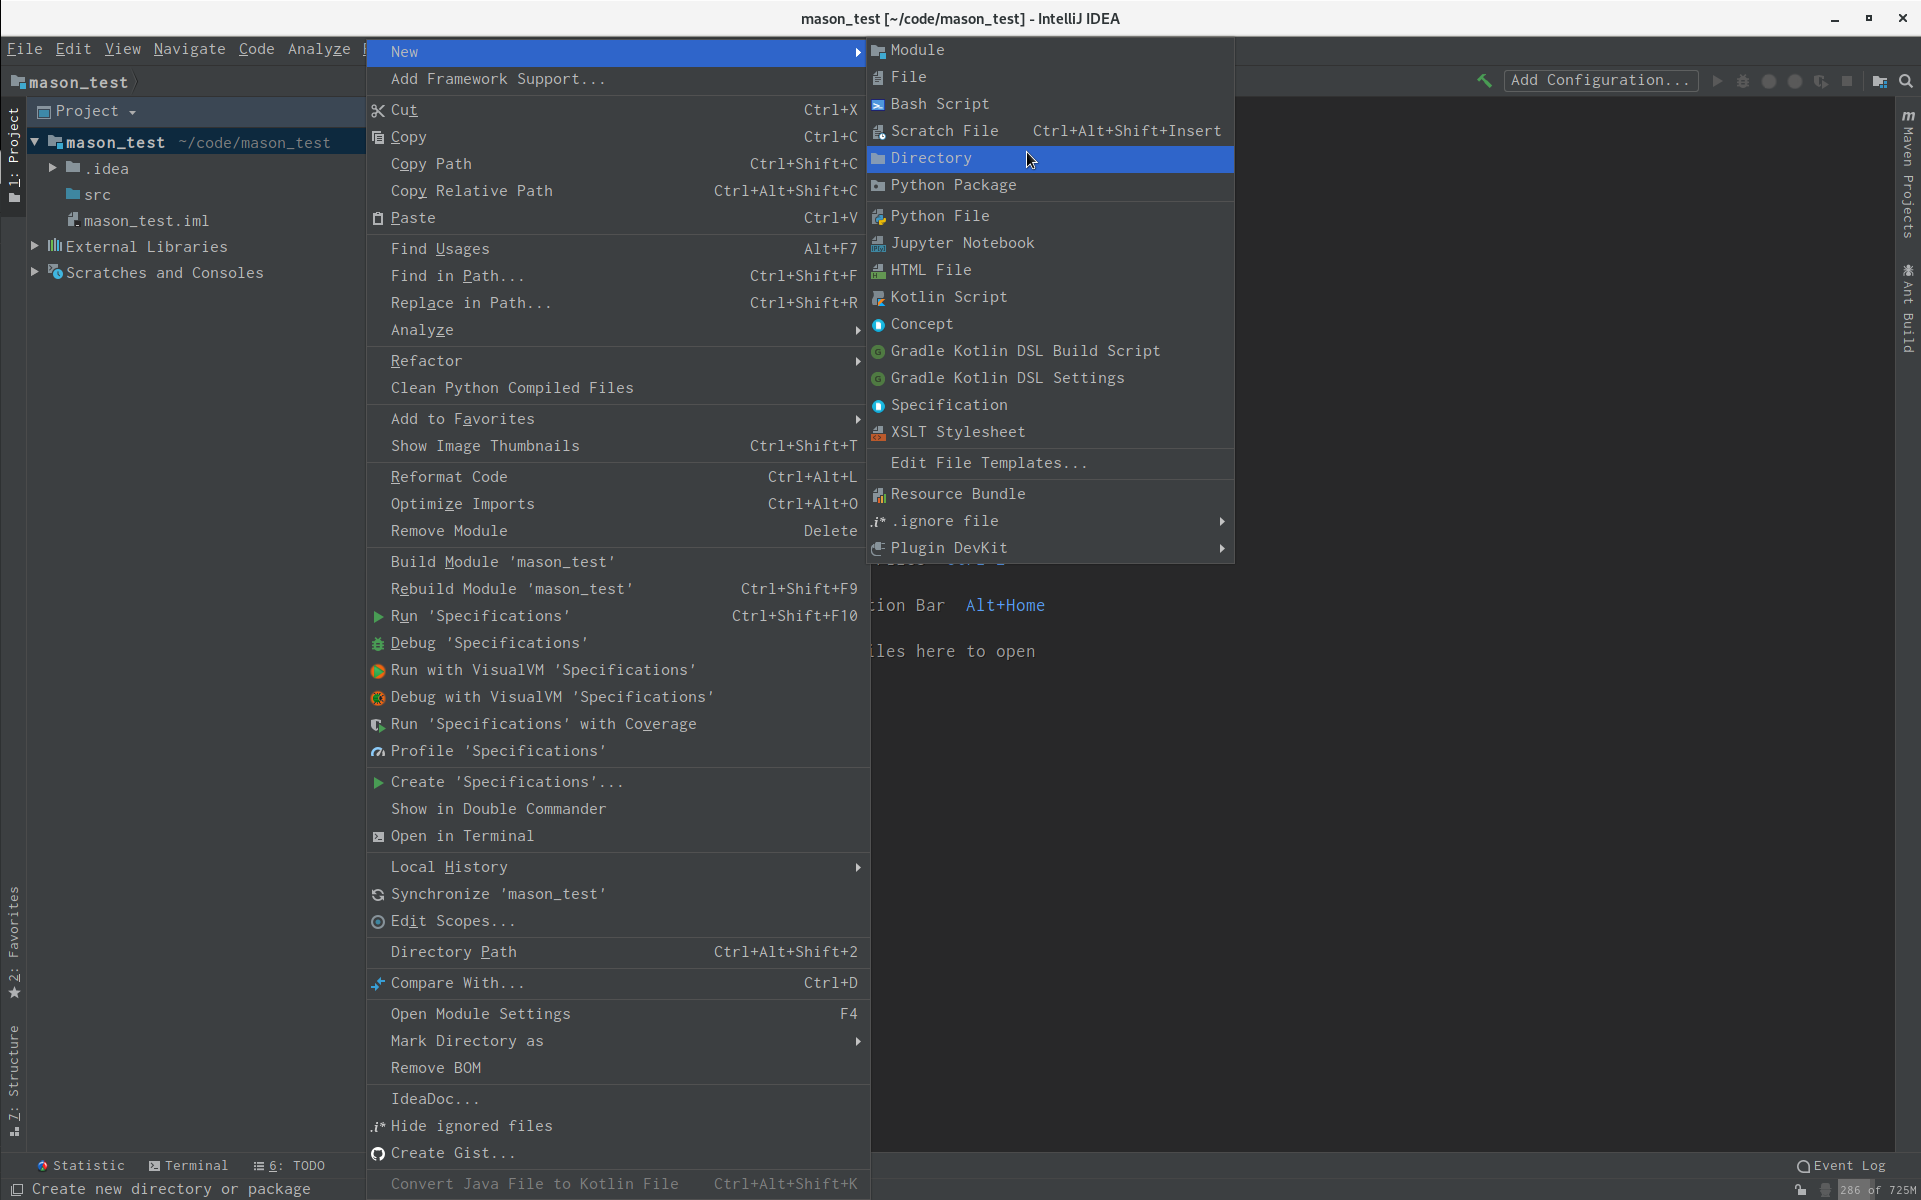Select the src folder in tree

[88, 195]
